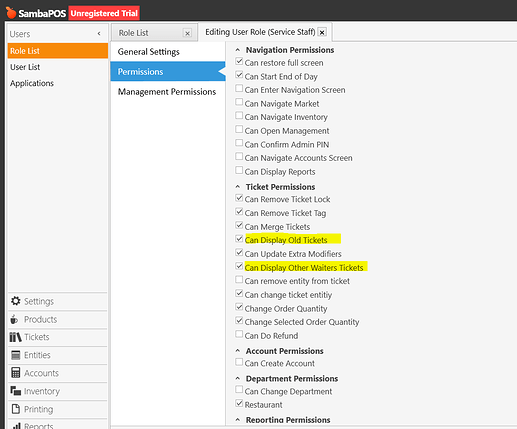Open Settings via its gear icon
The height and width of the screenshot is (429, 517).
16,301
